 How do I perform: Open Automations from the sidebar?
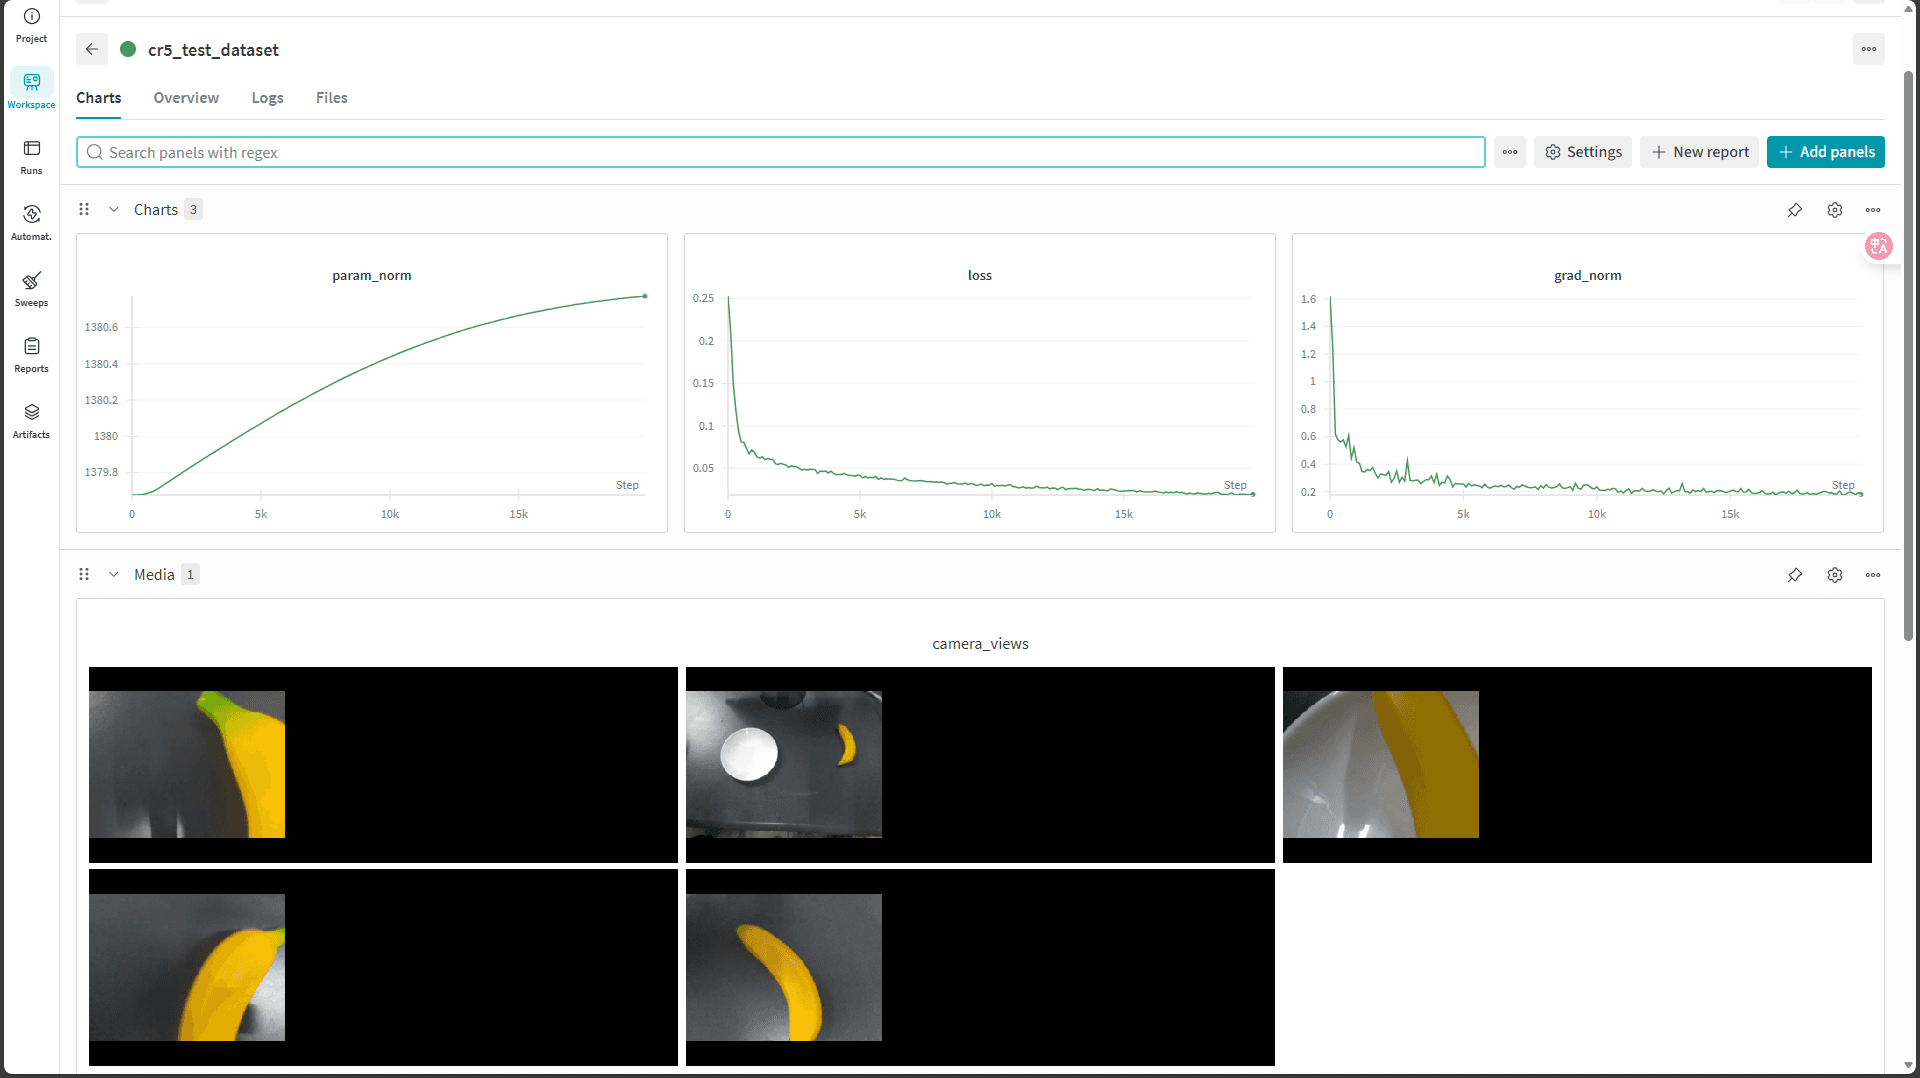click(31, 222)
